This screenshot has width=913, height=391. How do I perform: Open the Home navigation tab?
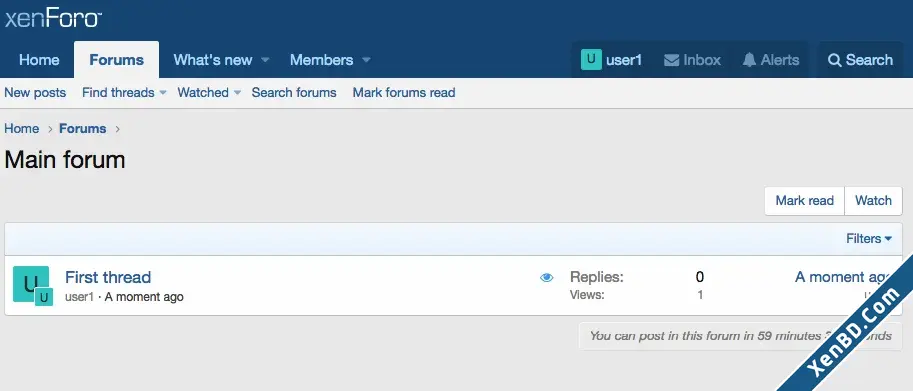tap(39, 60)
